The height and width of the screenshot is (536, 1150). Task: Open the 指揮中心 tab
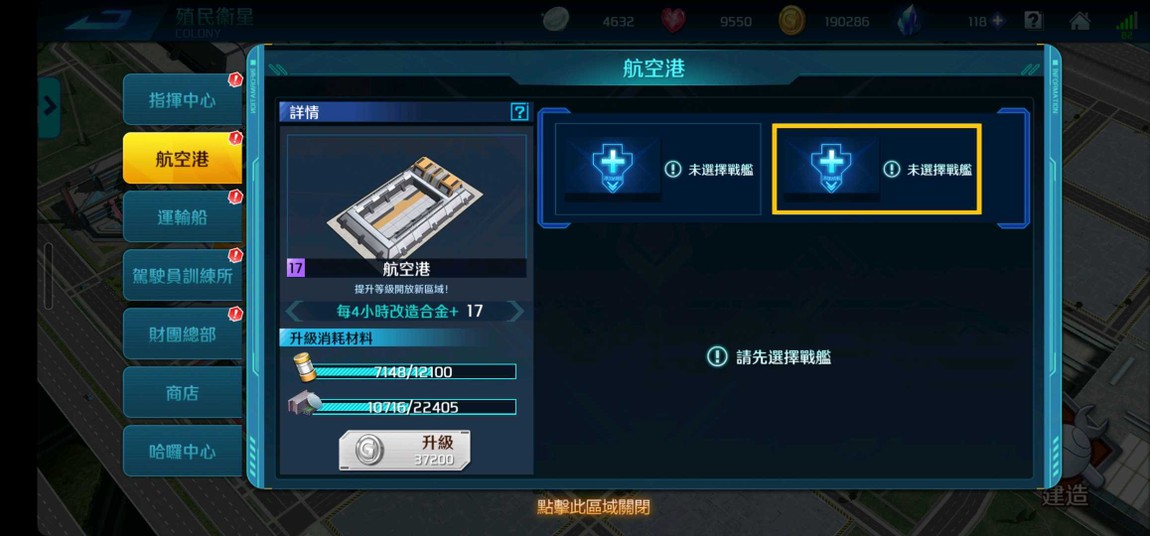tap(183, 100)
